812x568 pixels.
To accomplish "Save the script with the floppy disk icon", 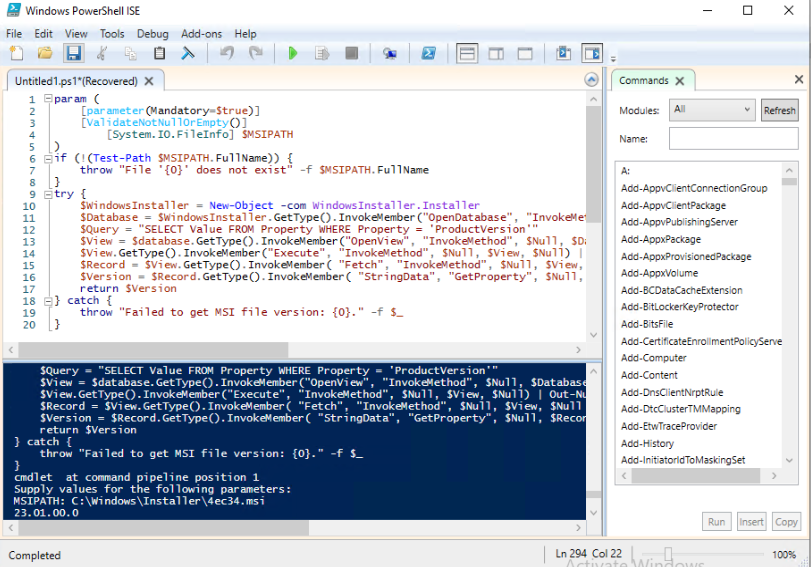I will click(74, 53).
